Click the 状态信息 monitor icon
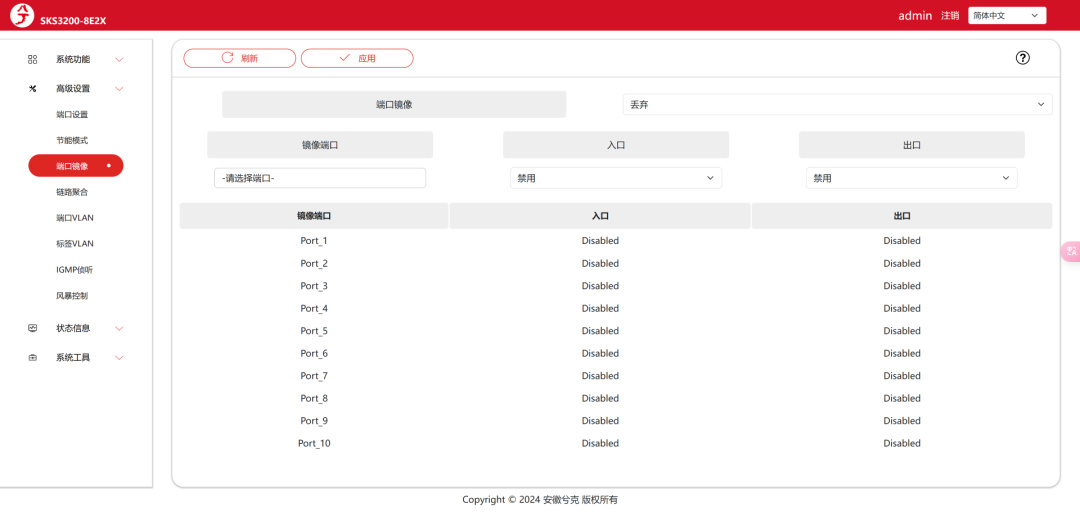This screenshot has width=1080, height=512. [32, 328]
